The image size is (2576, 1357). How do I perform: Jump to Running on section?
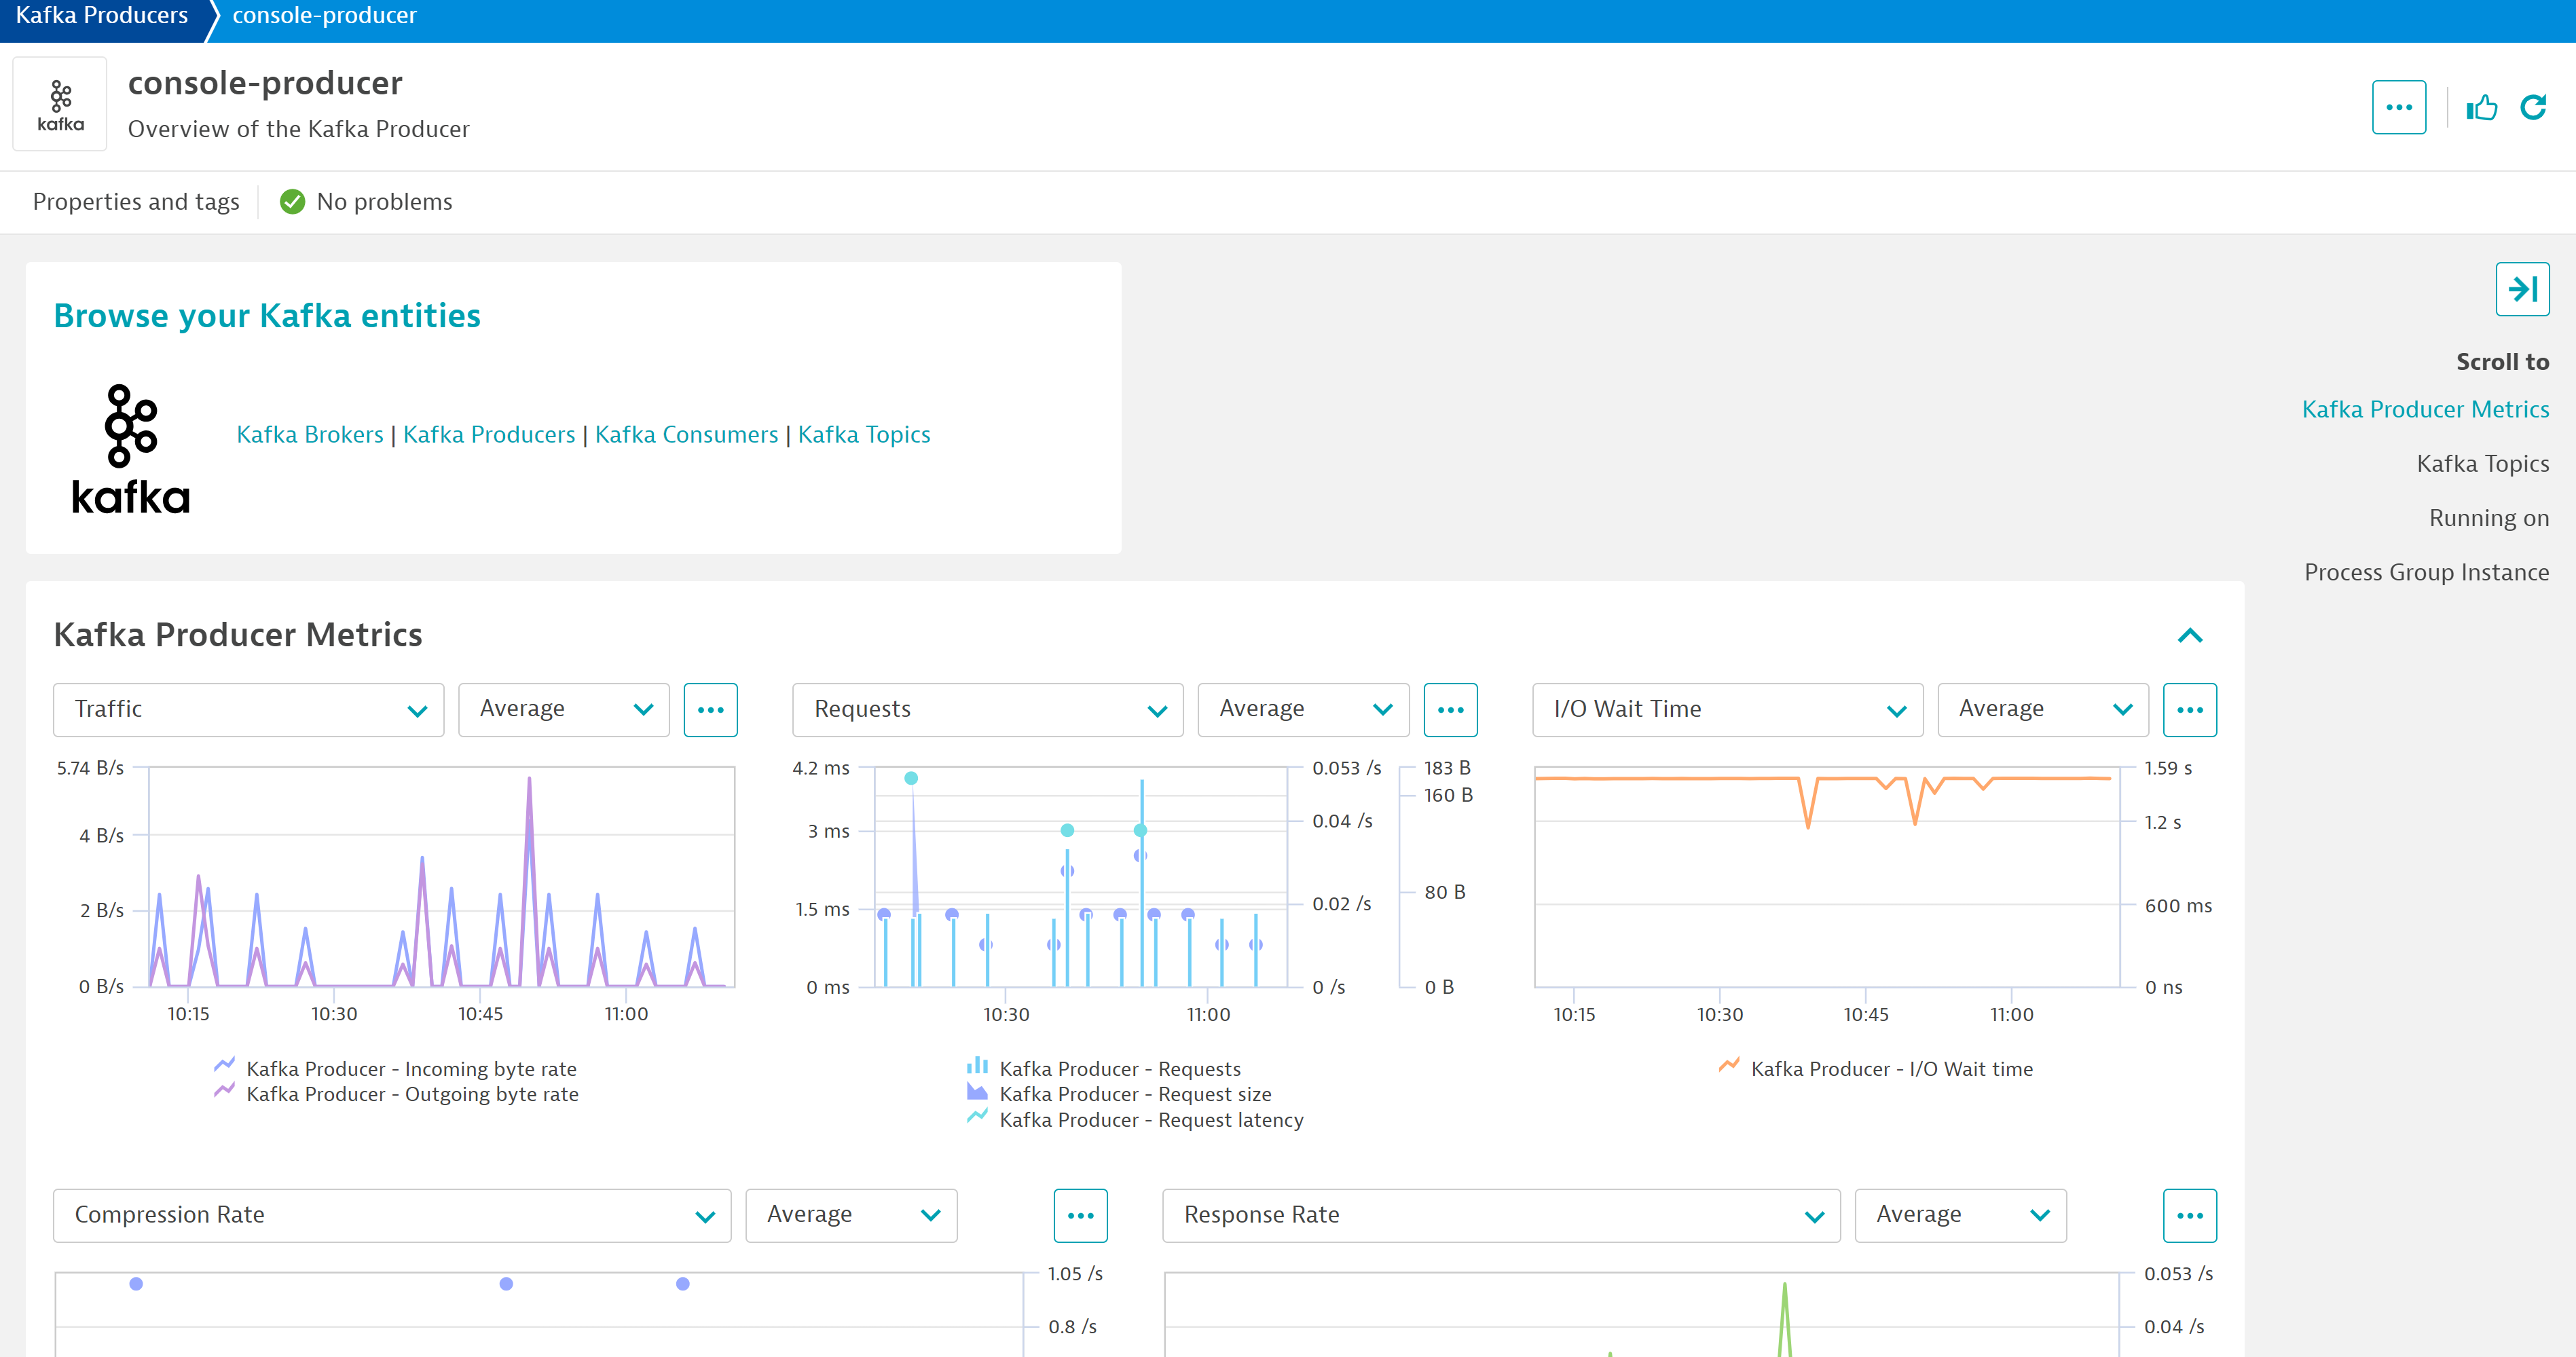[x=2488, y=518]
